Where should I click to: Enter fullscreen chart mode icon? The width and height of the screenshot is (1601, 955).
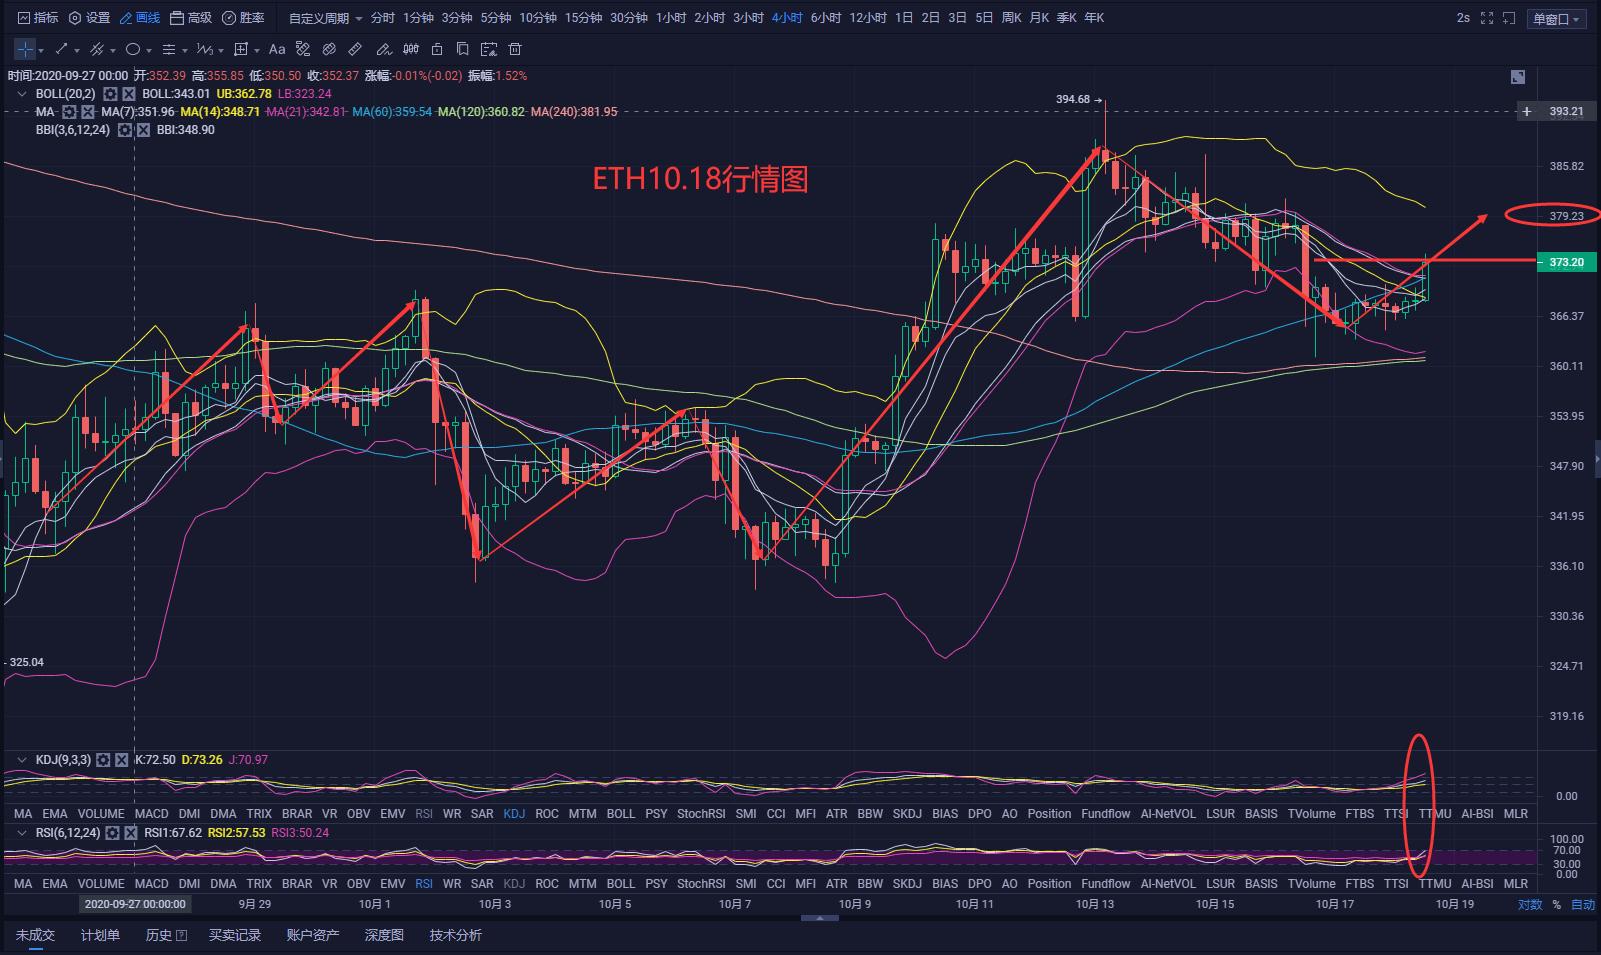pos(1487,18)
